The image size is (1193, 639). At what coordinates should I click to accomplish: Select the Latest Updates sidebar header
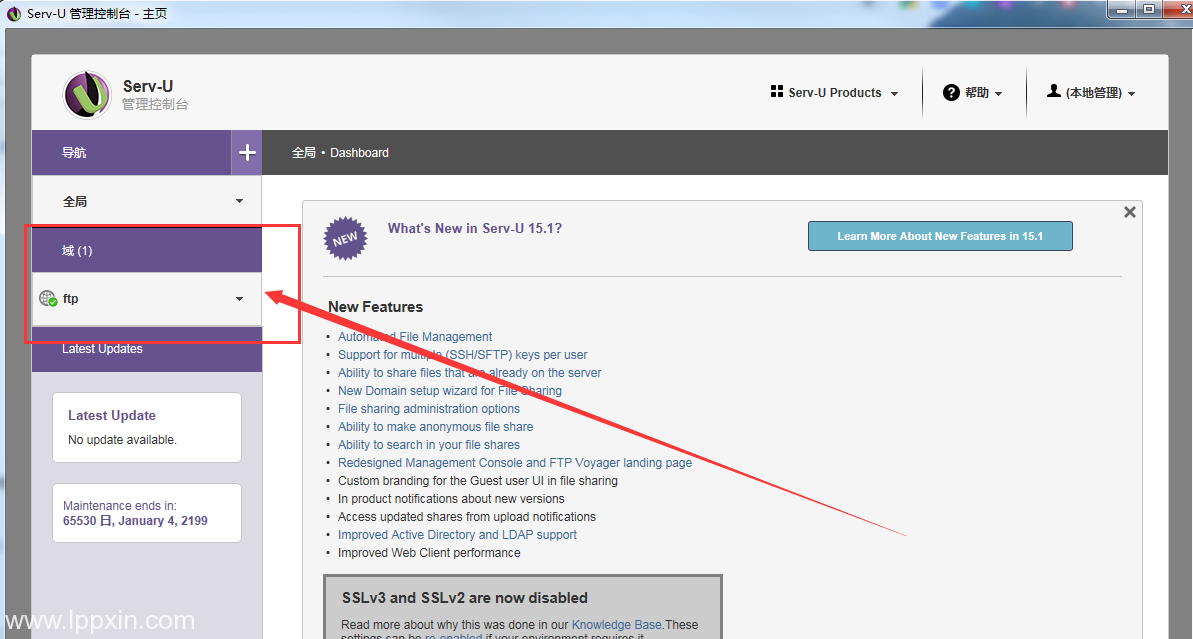102,349
